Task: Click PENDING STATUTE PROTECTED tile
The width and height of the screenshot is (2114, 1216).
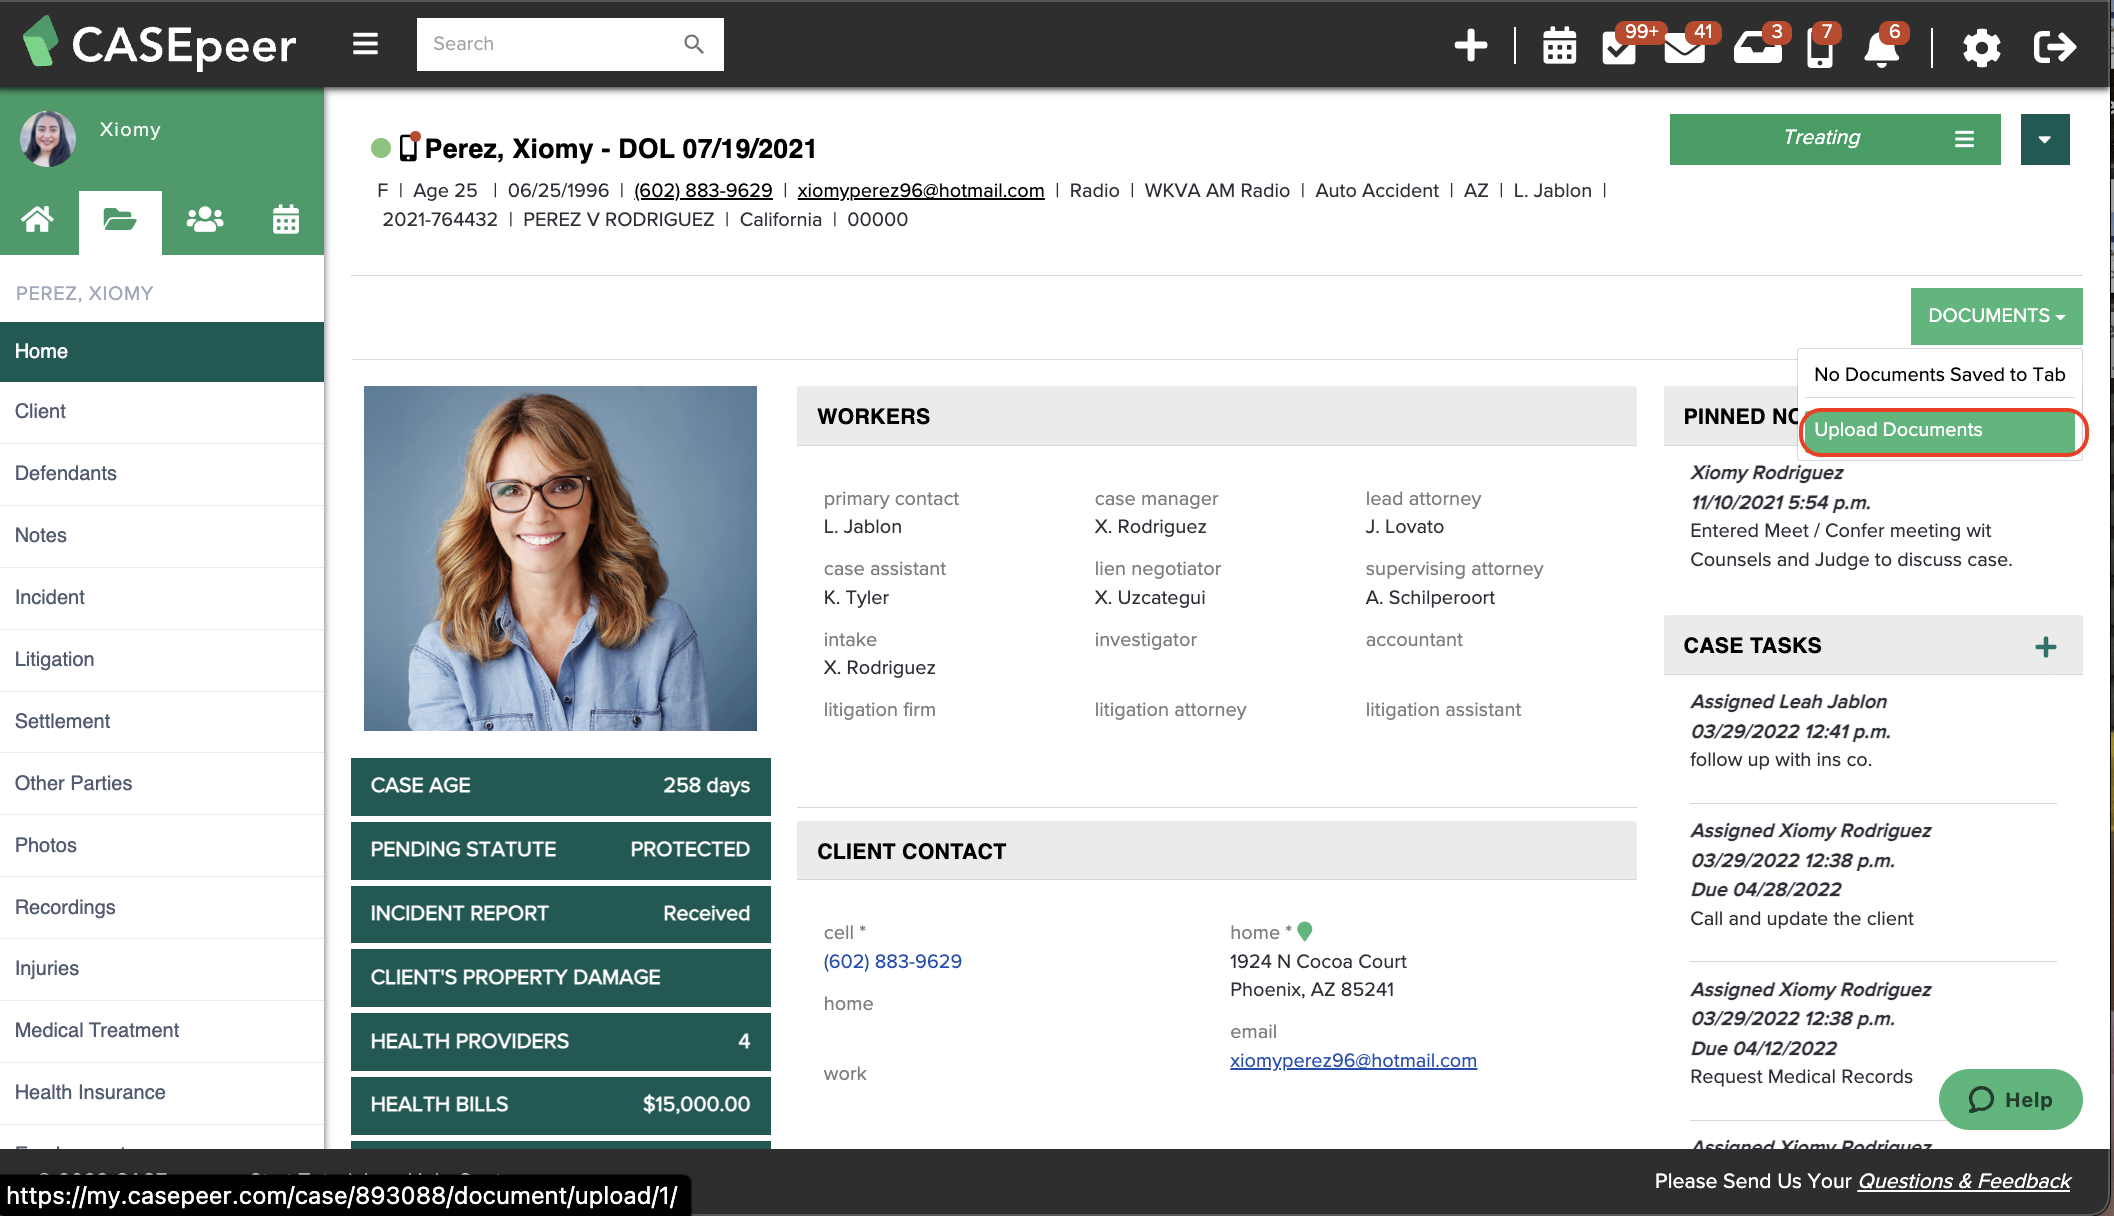Action: coord(560,850)
